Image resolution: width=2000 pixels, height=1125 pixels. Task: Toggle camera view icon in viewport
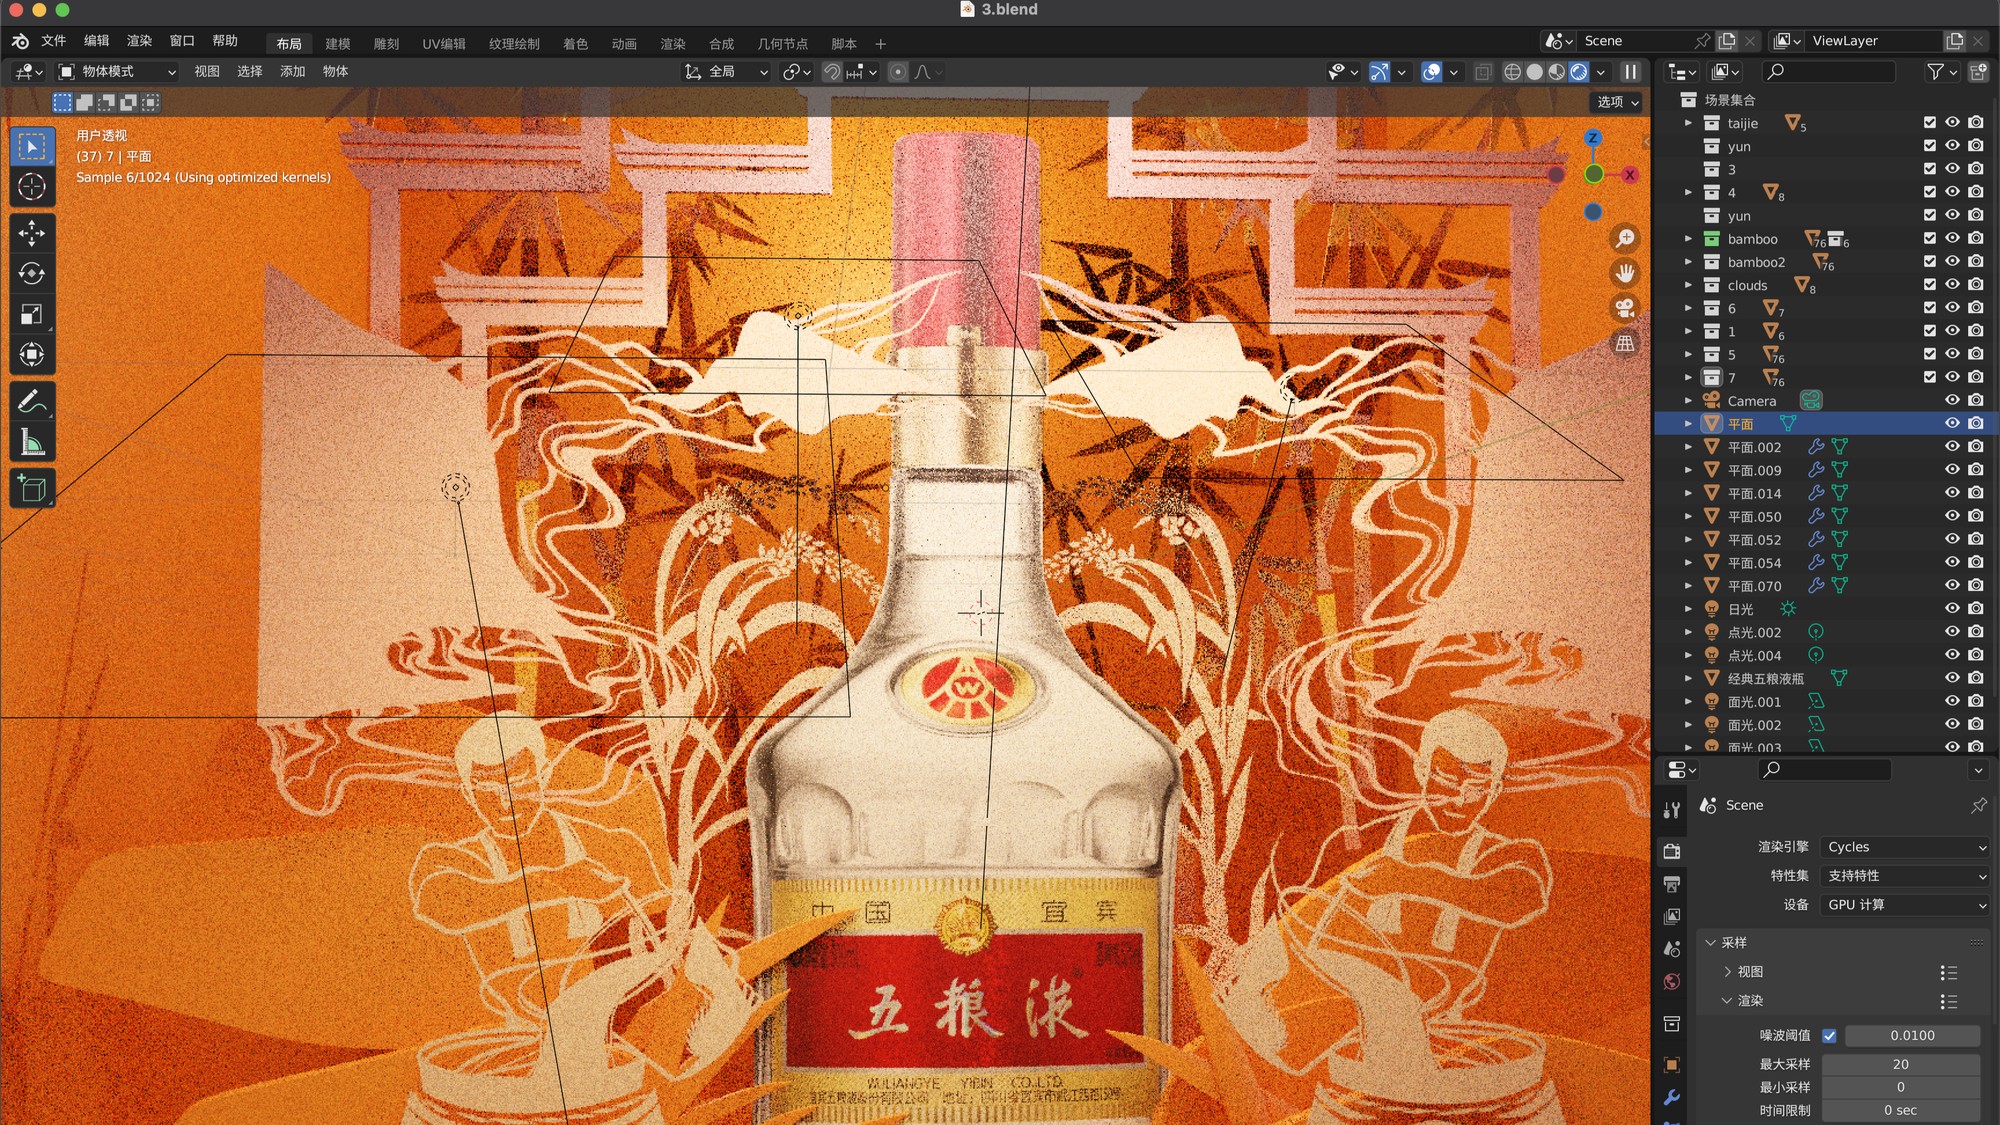[1625, 308]
